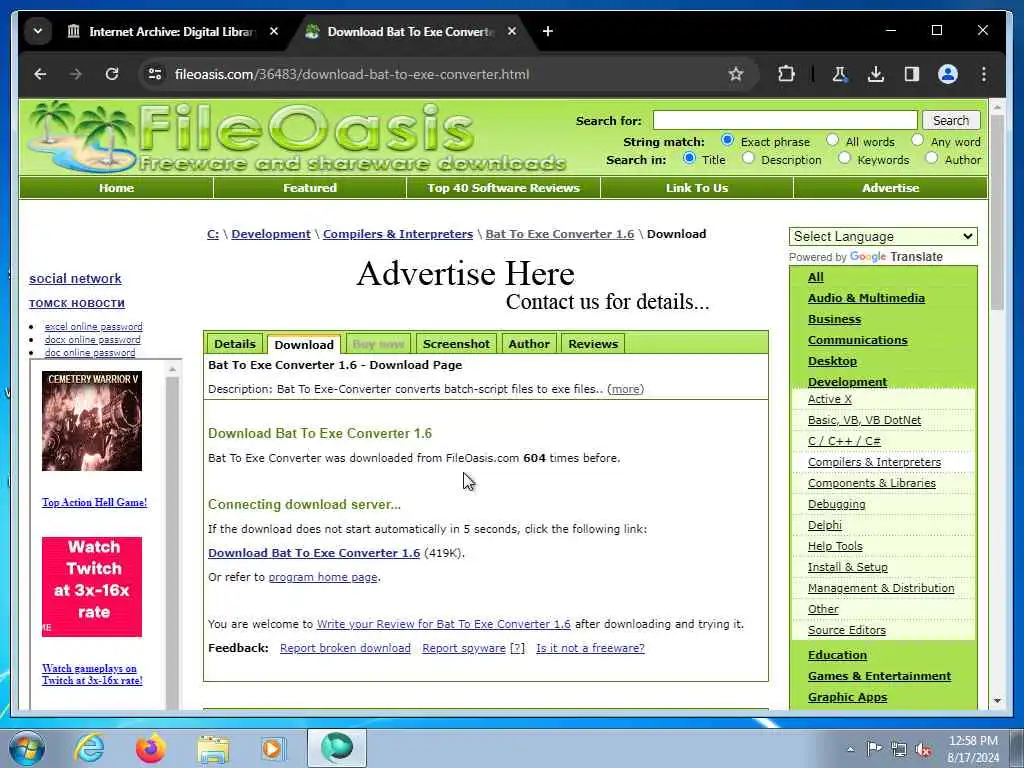Open the Chrome profile avatar

point(948,74)
